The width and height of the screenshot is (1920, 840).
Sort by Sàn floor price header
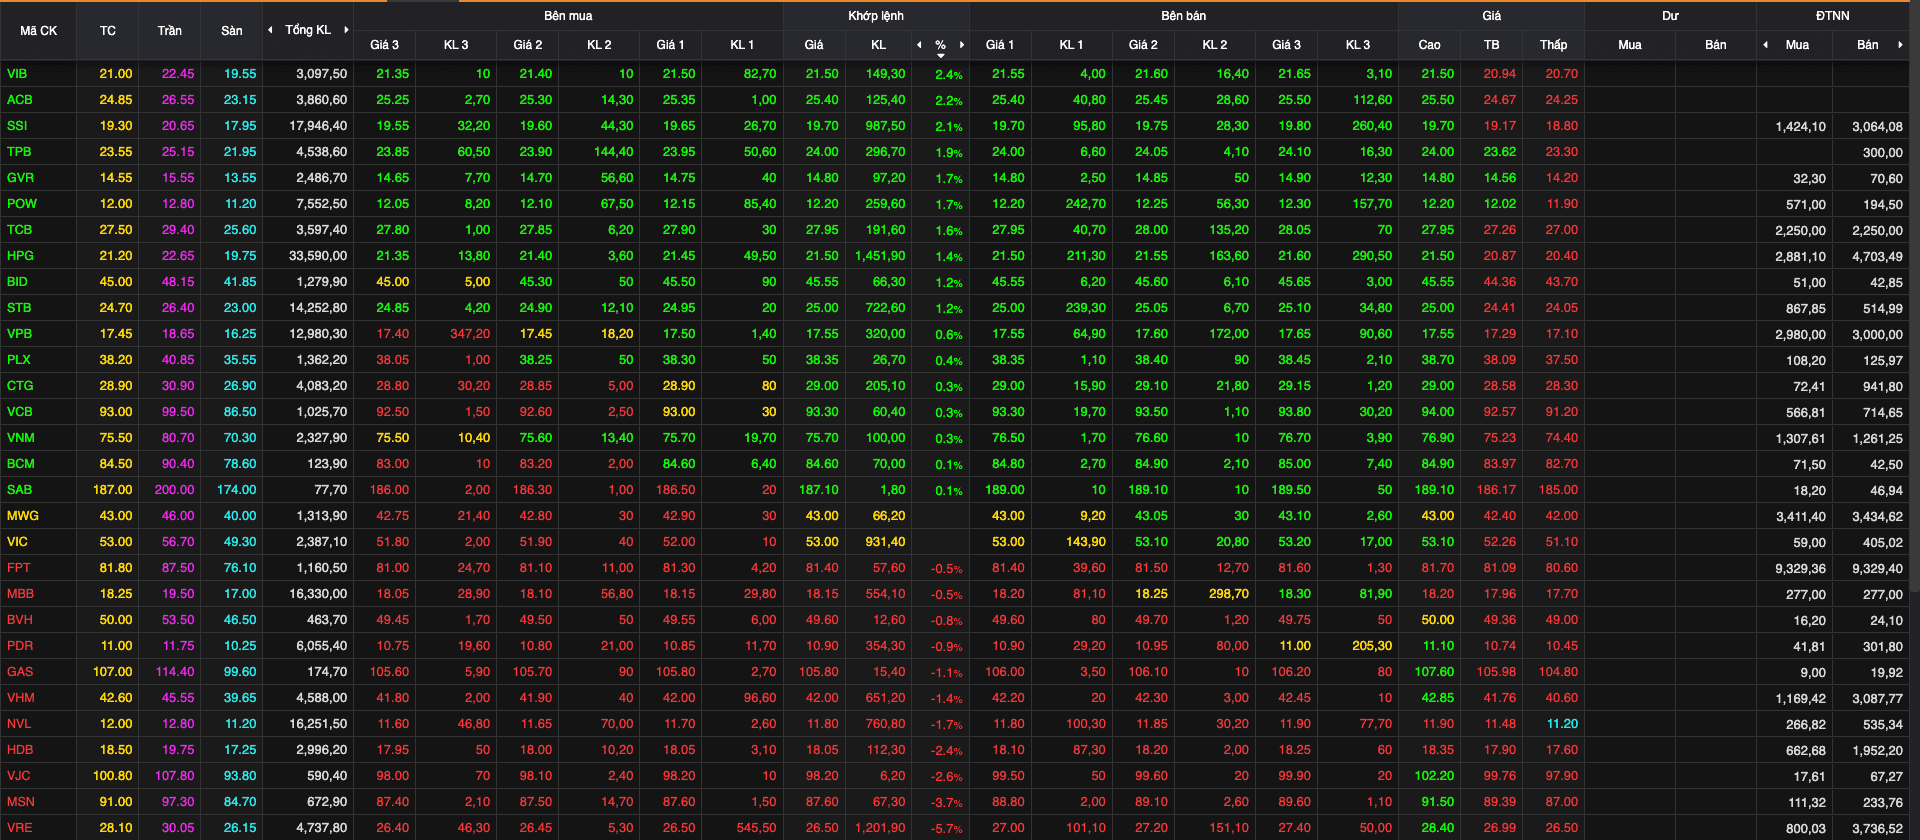point(231,31)
